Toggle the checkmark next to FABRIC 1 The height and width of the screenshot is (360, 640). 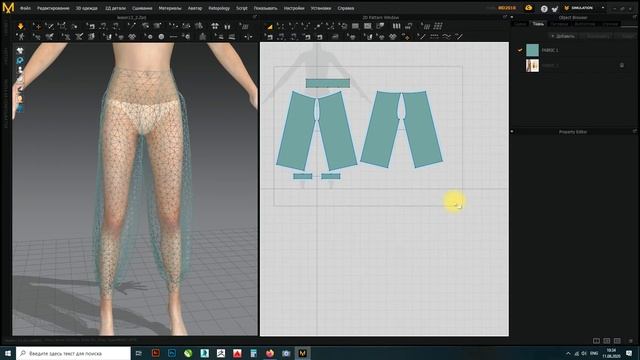520,50
